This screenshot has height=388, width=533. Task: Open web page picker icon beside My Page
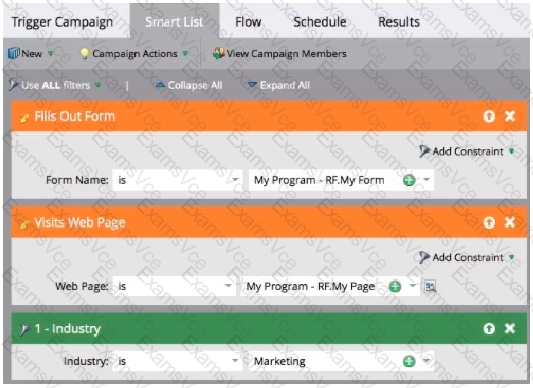(x=430, y=286)
